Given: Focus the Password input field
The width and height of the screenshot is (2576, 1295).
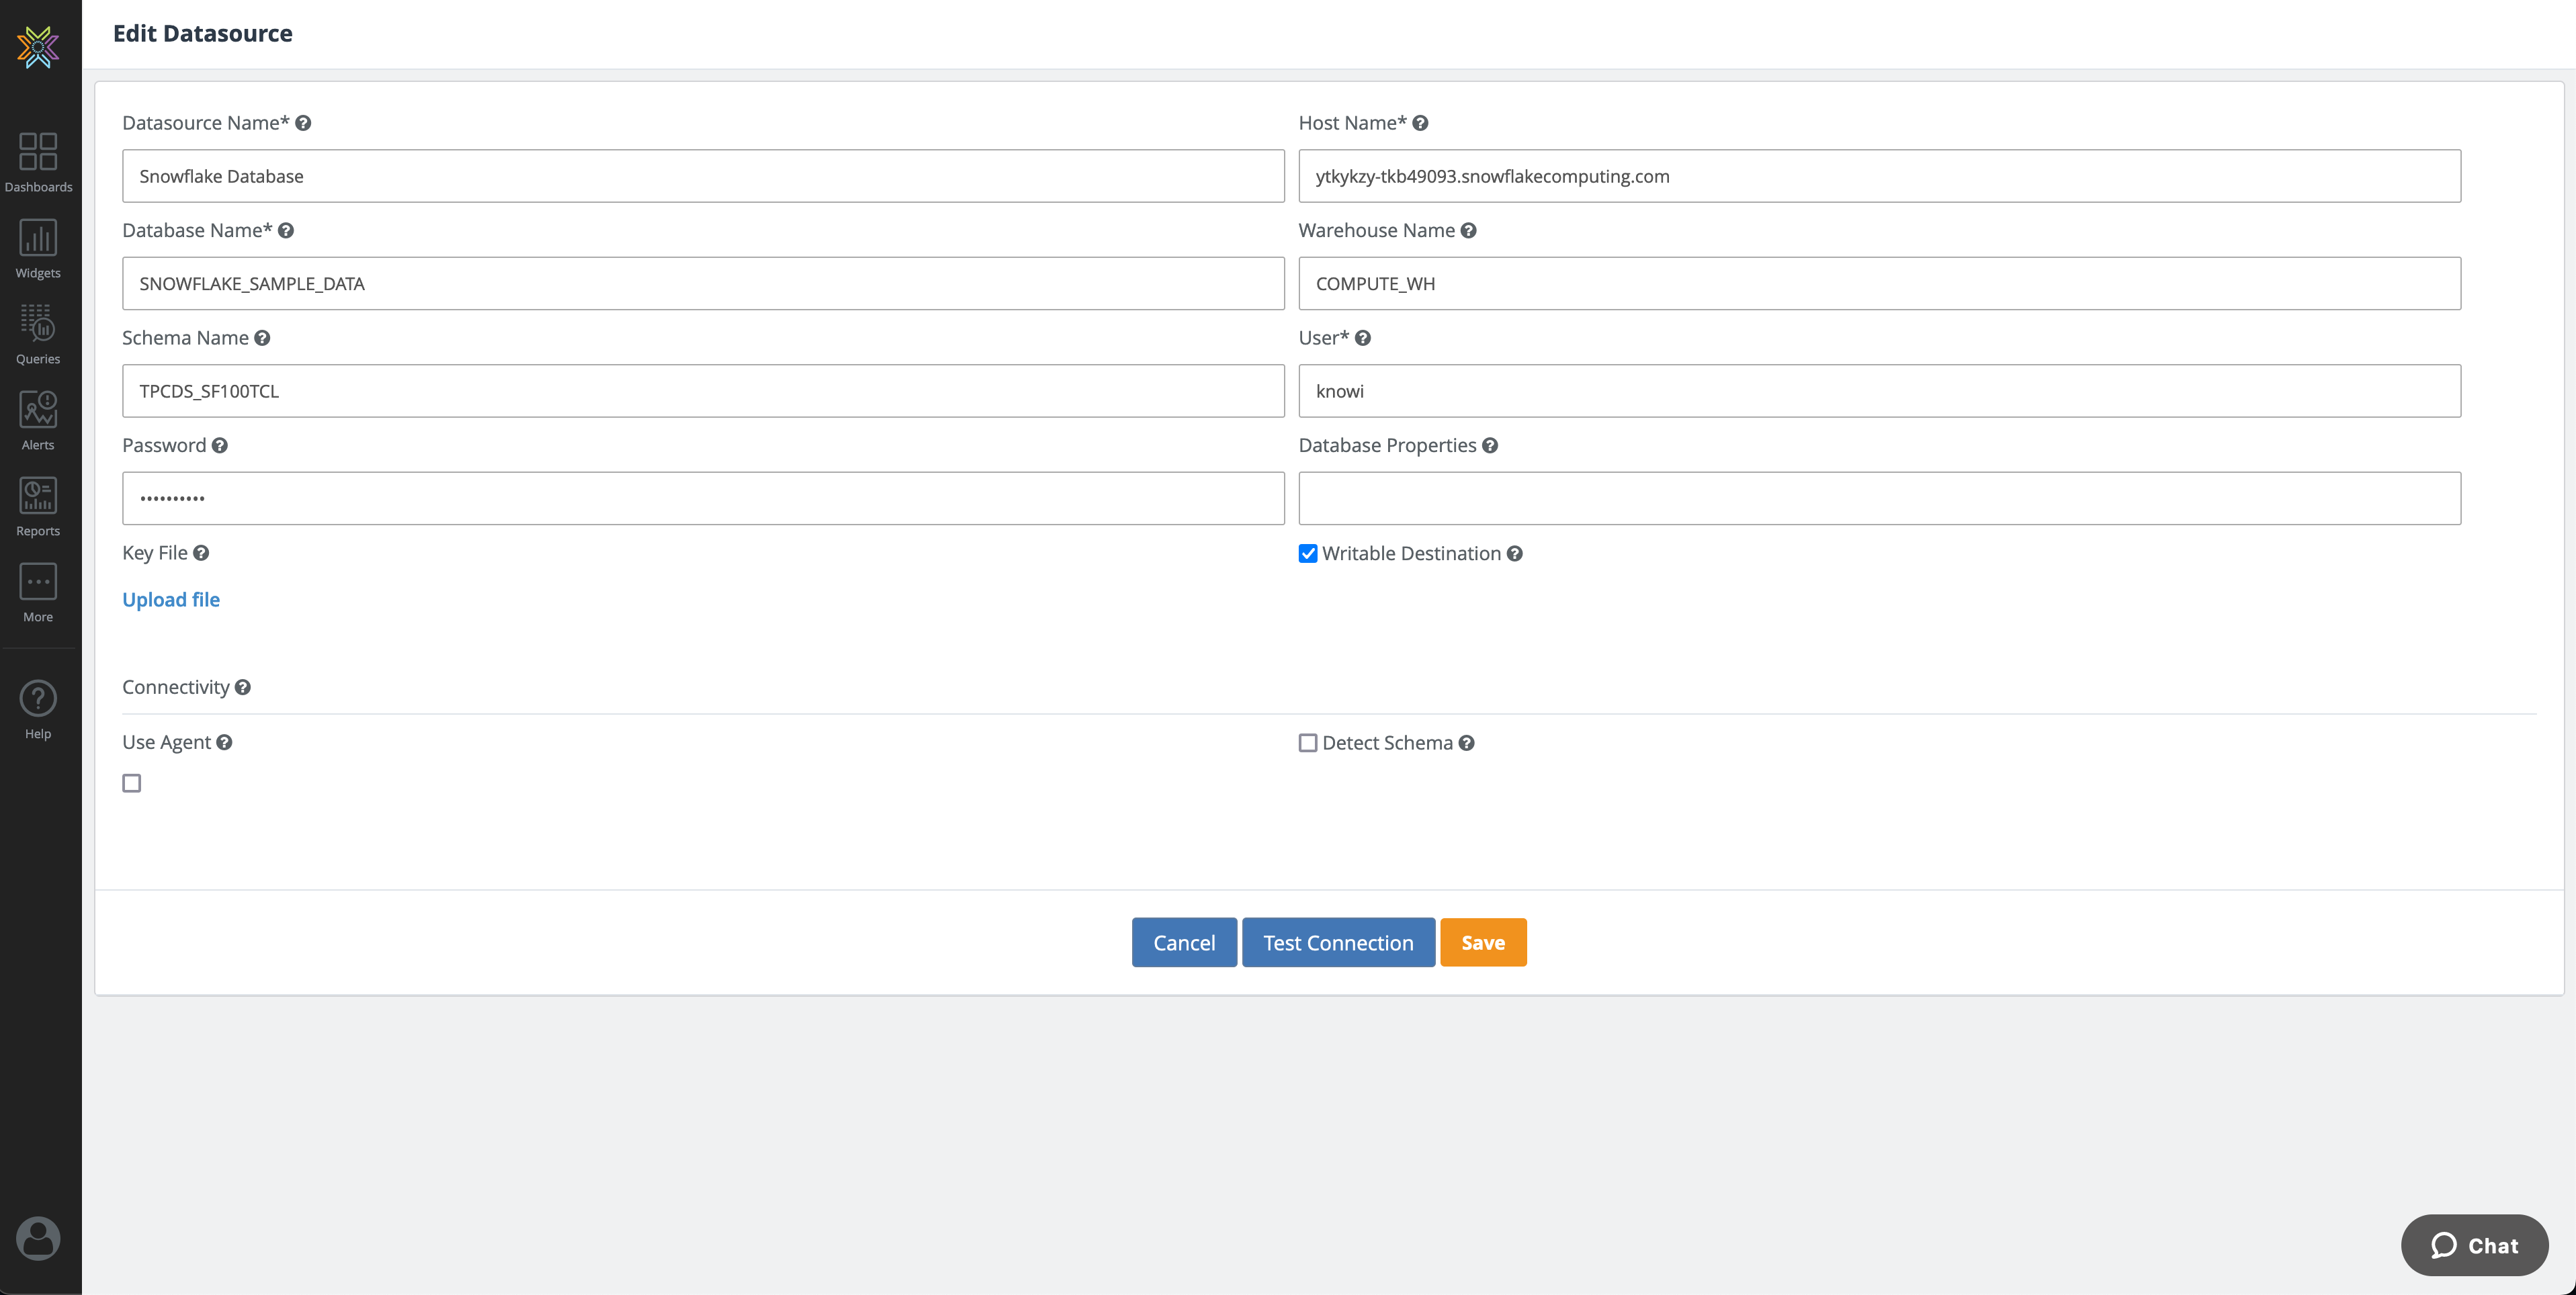Looking at the screenshot, I should click(703, 499).
